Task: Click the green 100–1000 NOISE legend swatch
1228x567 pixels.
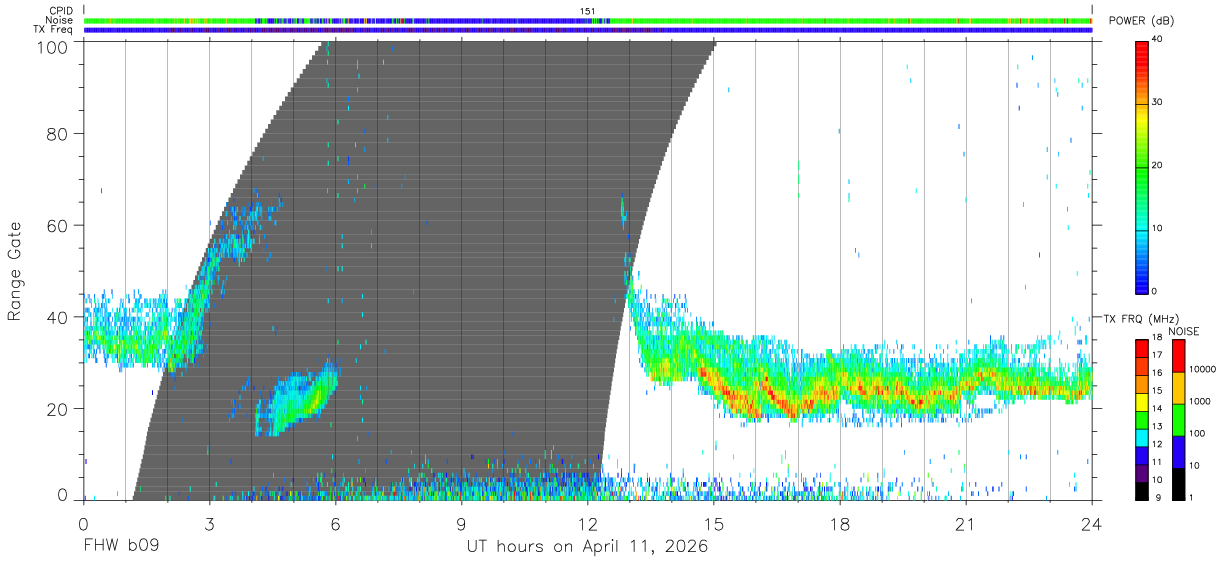Action: (1178, 420)
